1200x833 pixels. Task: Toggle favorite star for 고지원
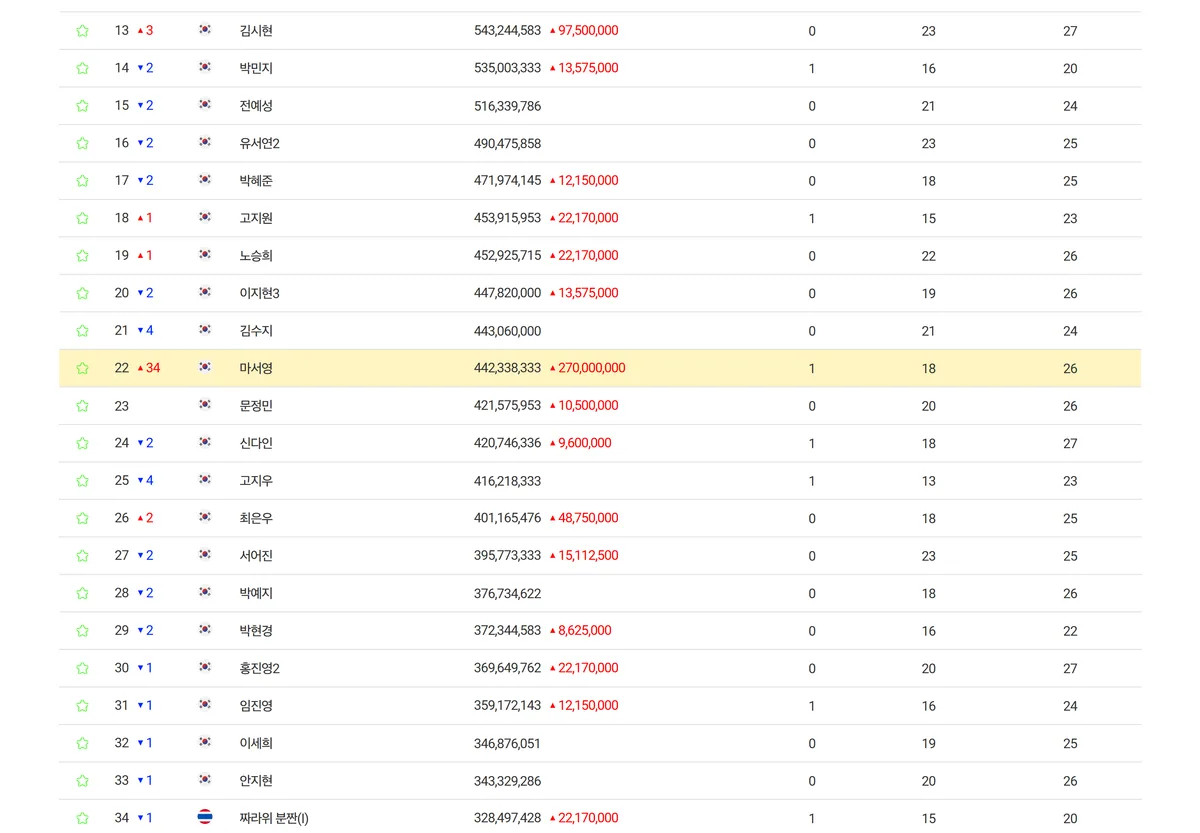point(82,218)
